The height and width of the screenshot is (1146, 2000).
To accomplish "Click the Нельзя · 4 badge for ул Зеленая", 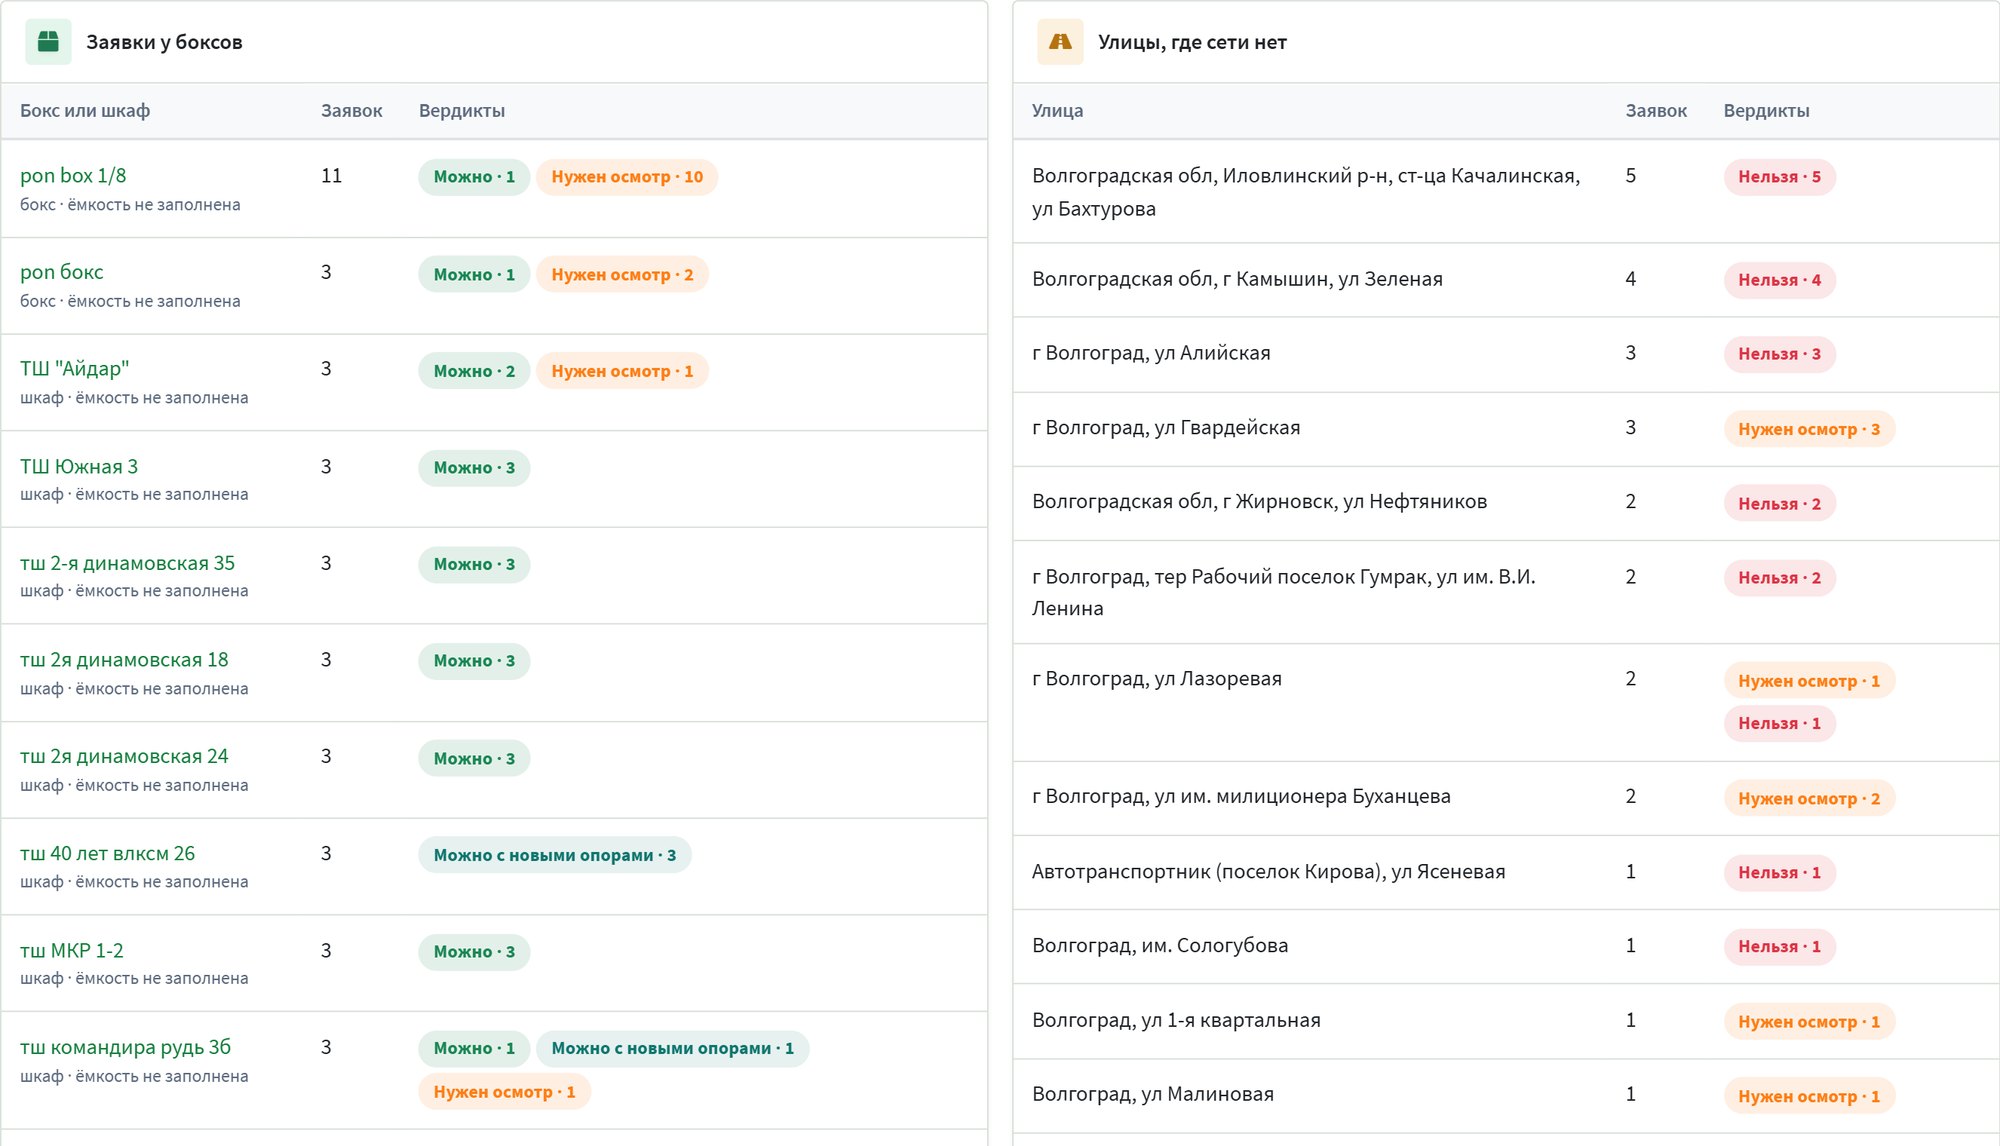I will [1779, 280].
